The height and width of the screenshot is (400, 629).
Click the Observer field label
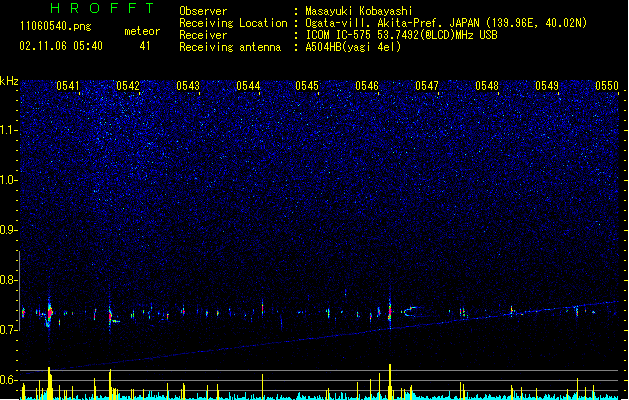203,11
